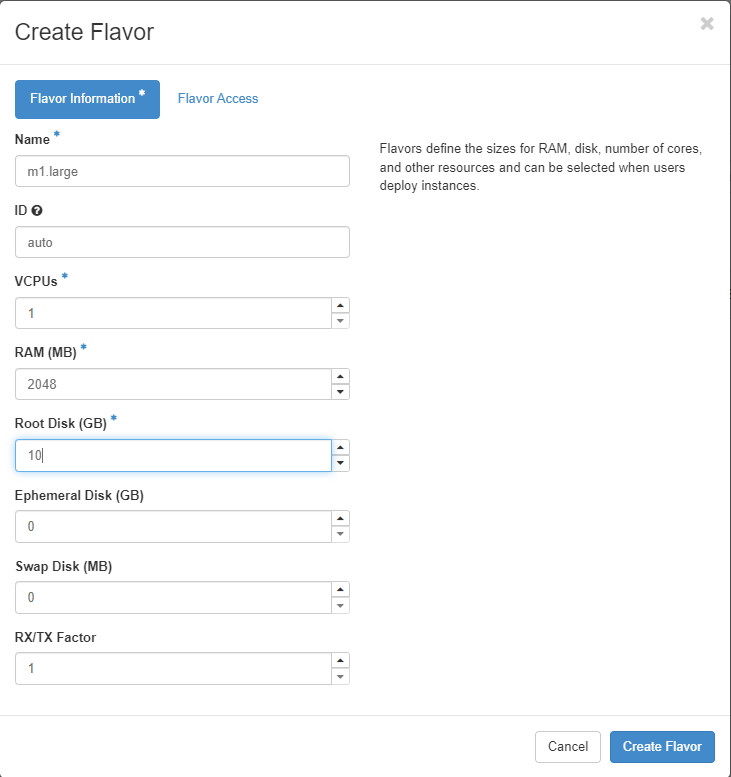Switch to the Flavor Access tab
Viewport: 731px width, 777px height.
tap(218, 99)
